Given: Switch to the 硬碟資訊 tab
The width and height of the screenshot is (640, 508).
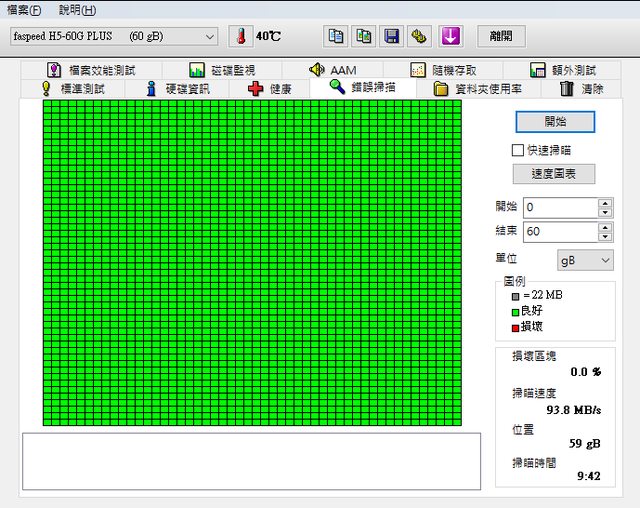Looking at the screenshot, I should click(x=178, y=88).
